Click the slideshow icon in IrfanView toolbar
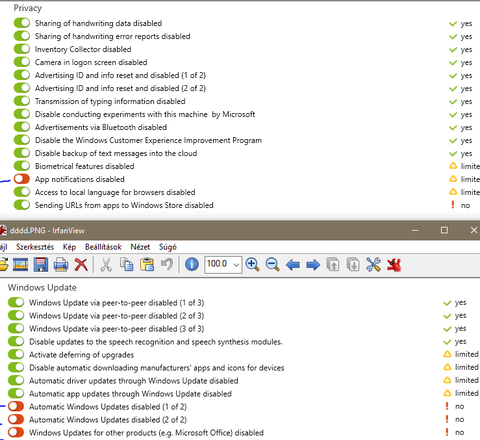The width and height of the screenshot is (480, 440). pyautogui.click(x=20, y=265)
